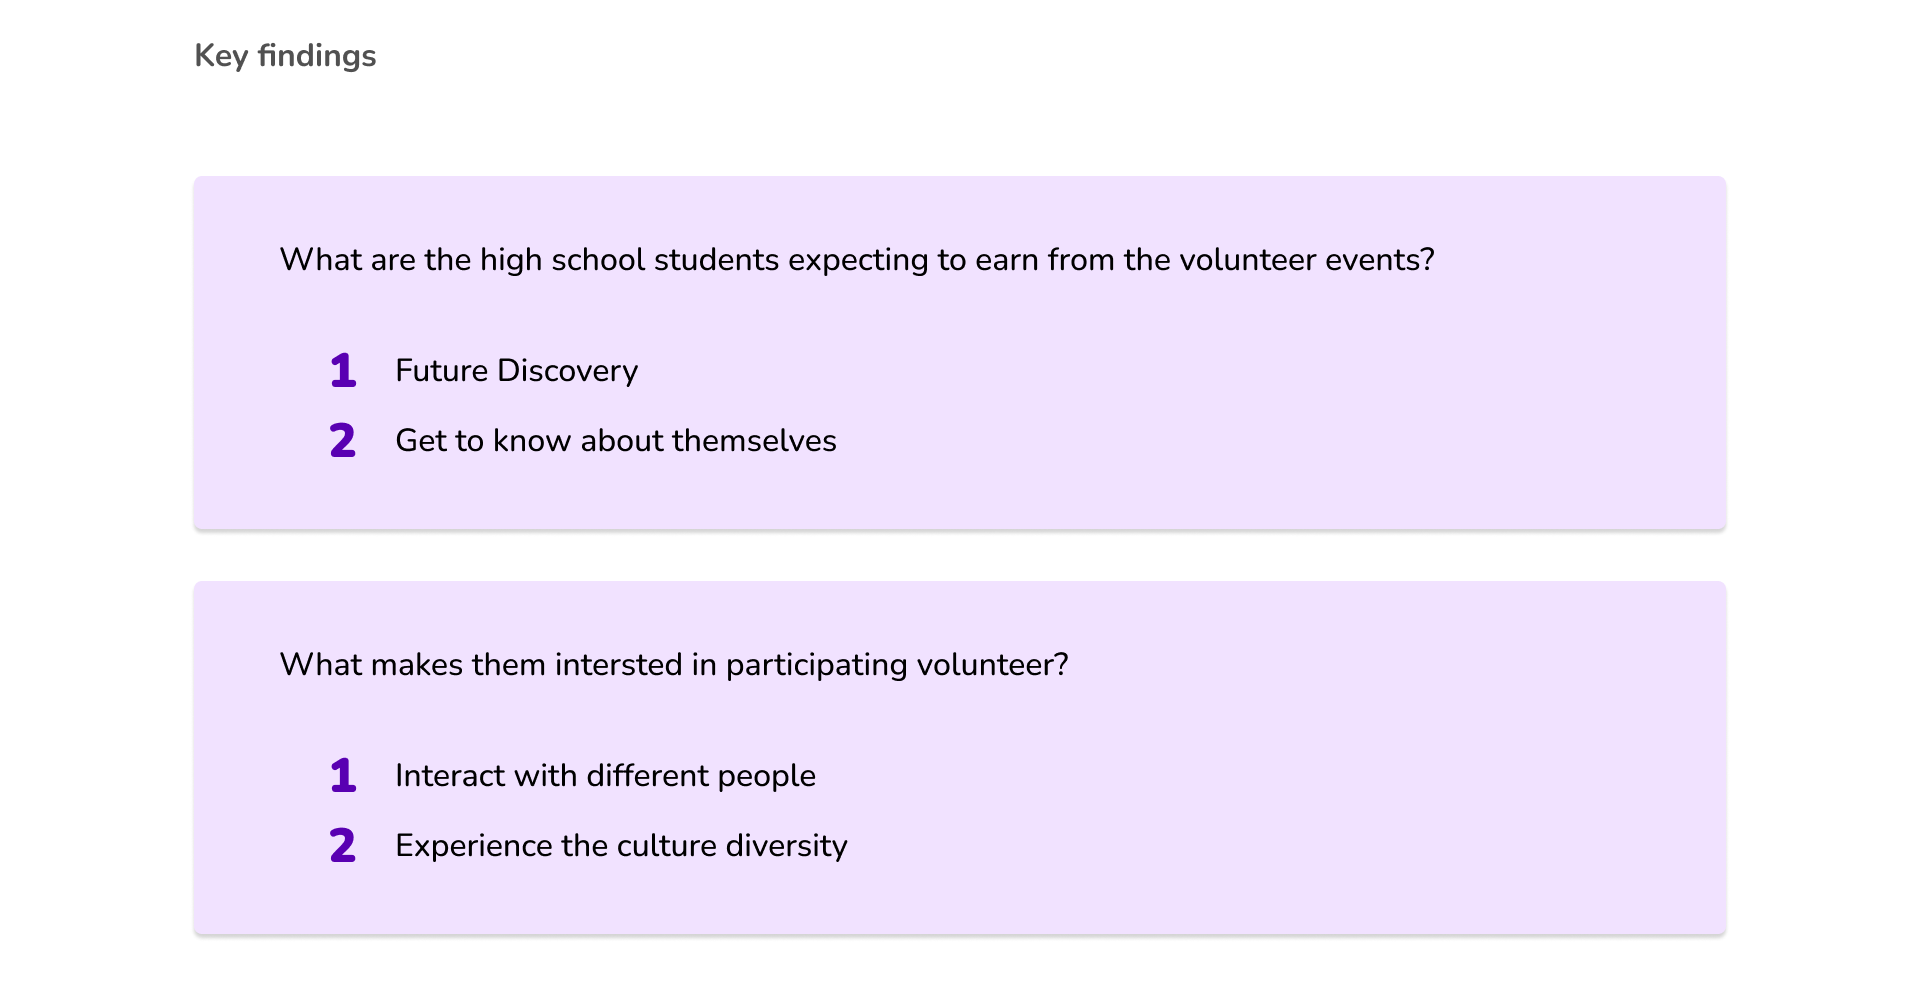
Task: Click the misspelled word "intersted"
Action: pos(618,665)
